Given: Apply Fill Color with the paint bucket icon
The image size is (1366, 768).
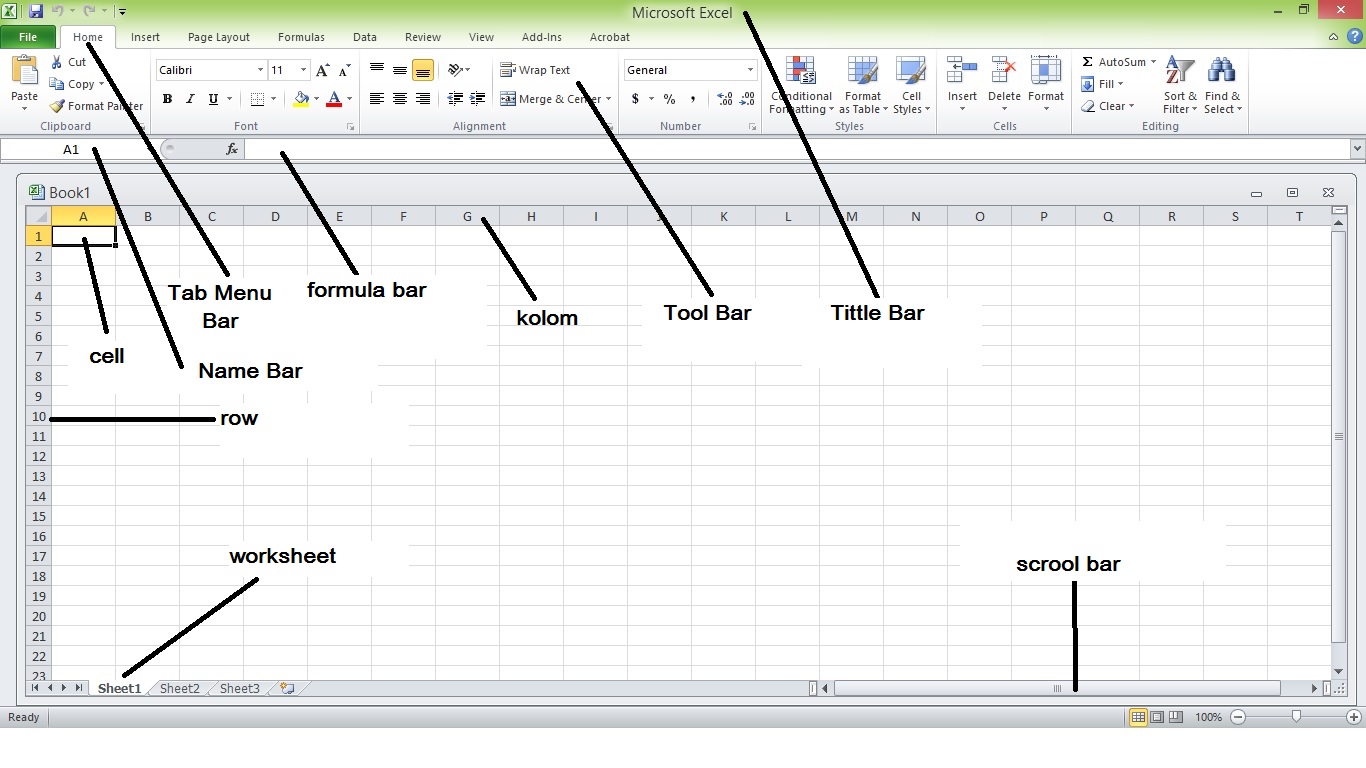Looking at the screenshot, I should click(x=301, y=99).
